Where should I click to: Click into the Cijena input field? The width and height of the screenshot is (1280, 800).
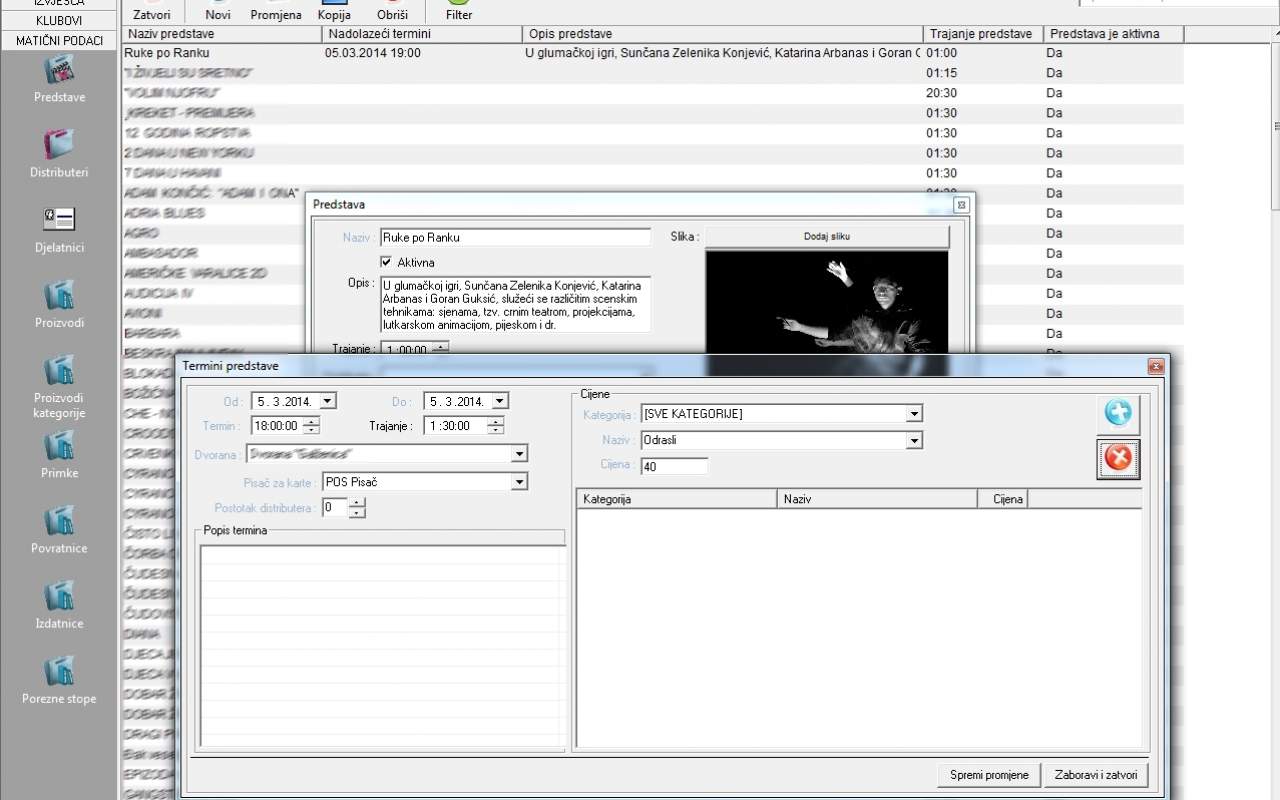tap(674, 466)
